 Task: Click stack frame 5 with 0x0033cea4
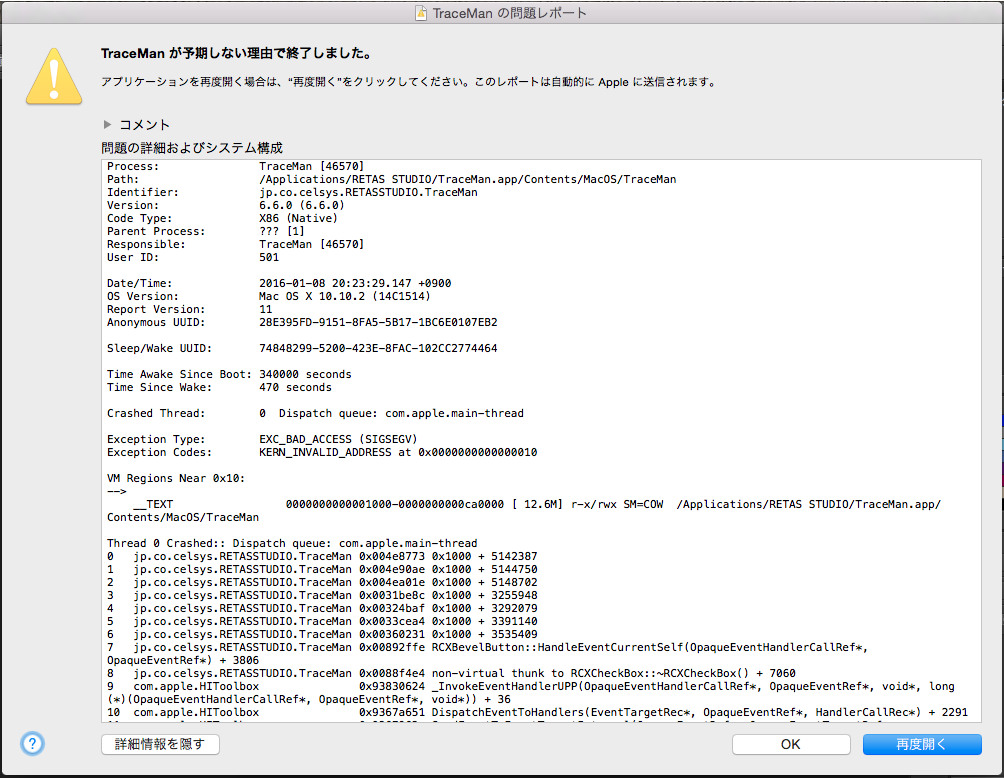tap(322, 621)
